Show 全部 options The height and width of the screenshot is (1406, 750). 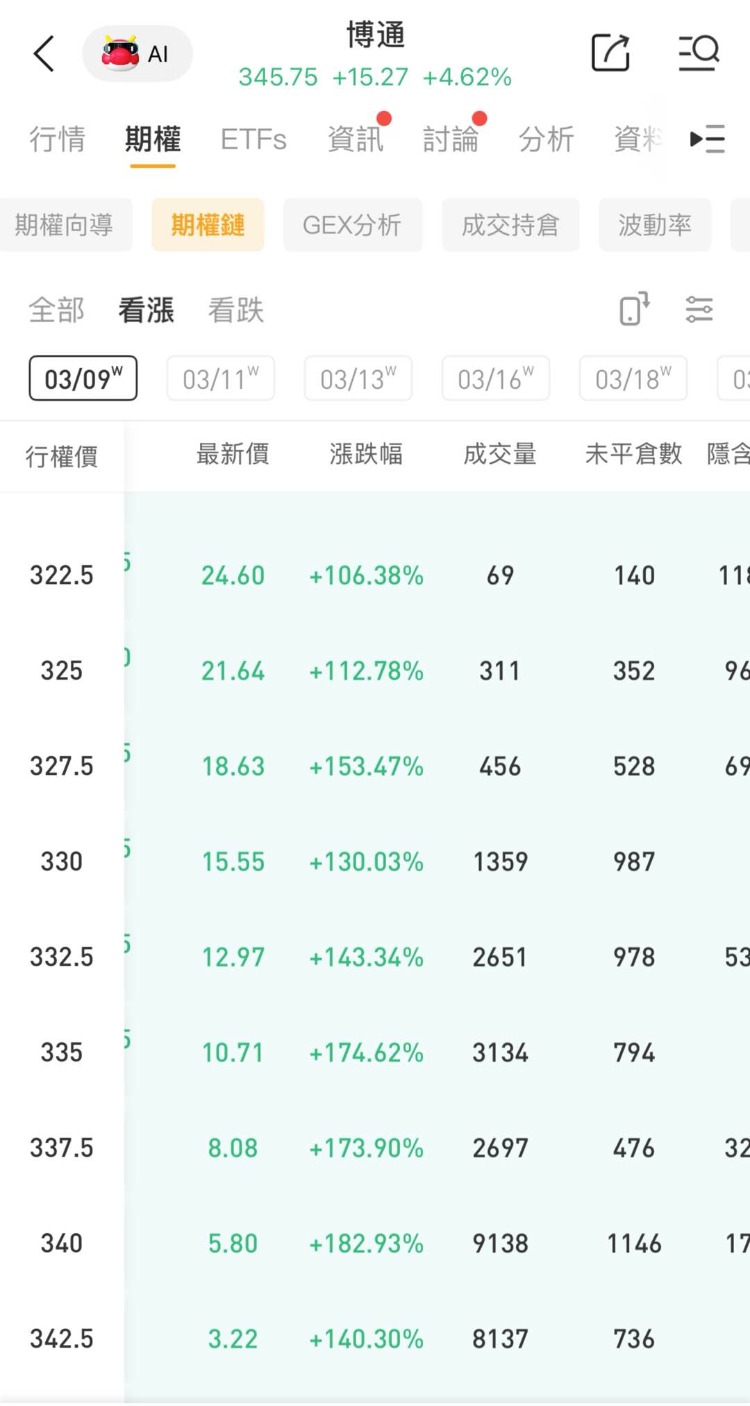(57, 310)
